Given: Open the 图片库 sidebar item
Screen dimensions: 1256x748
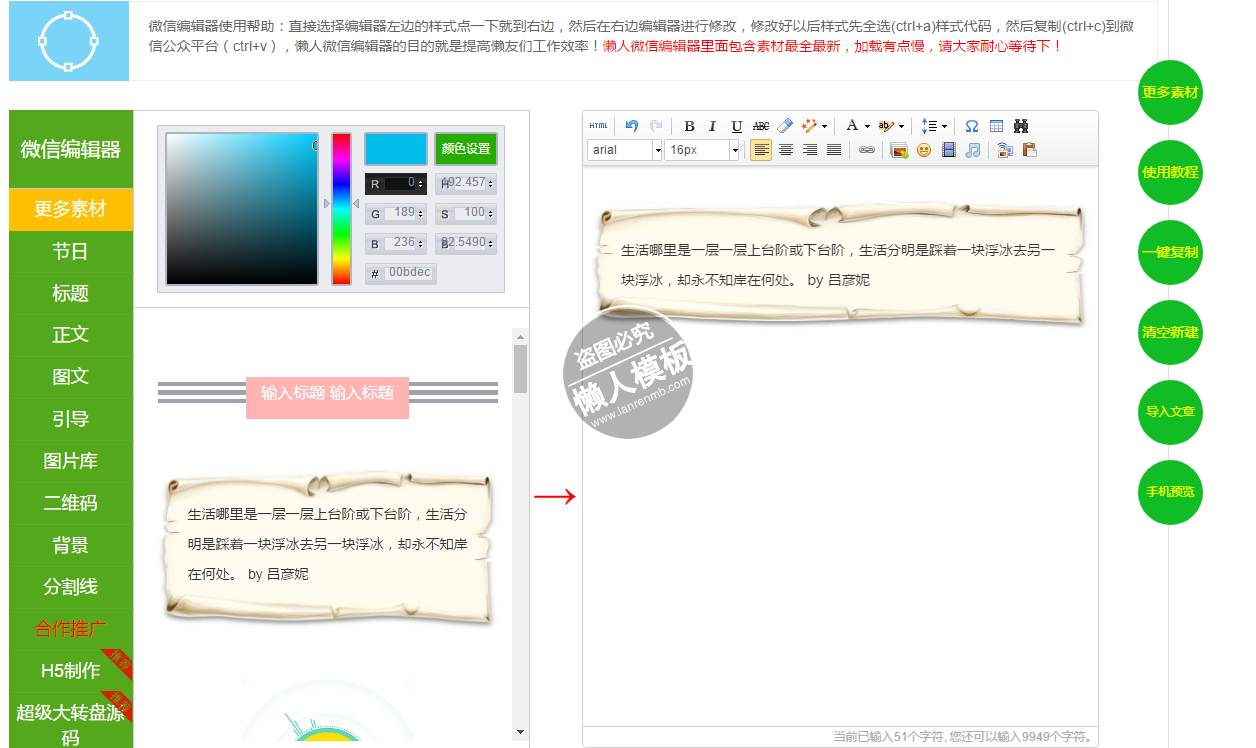Looking at the screenshot, I should (x=71, y=461).
